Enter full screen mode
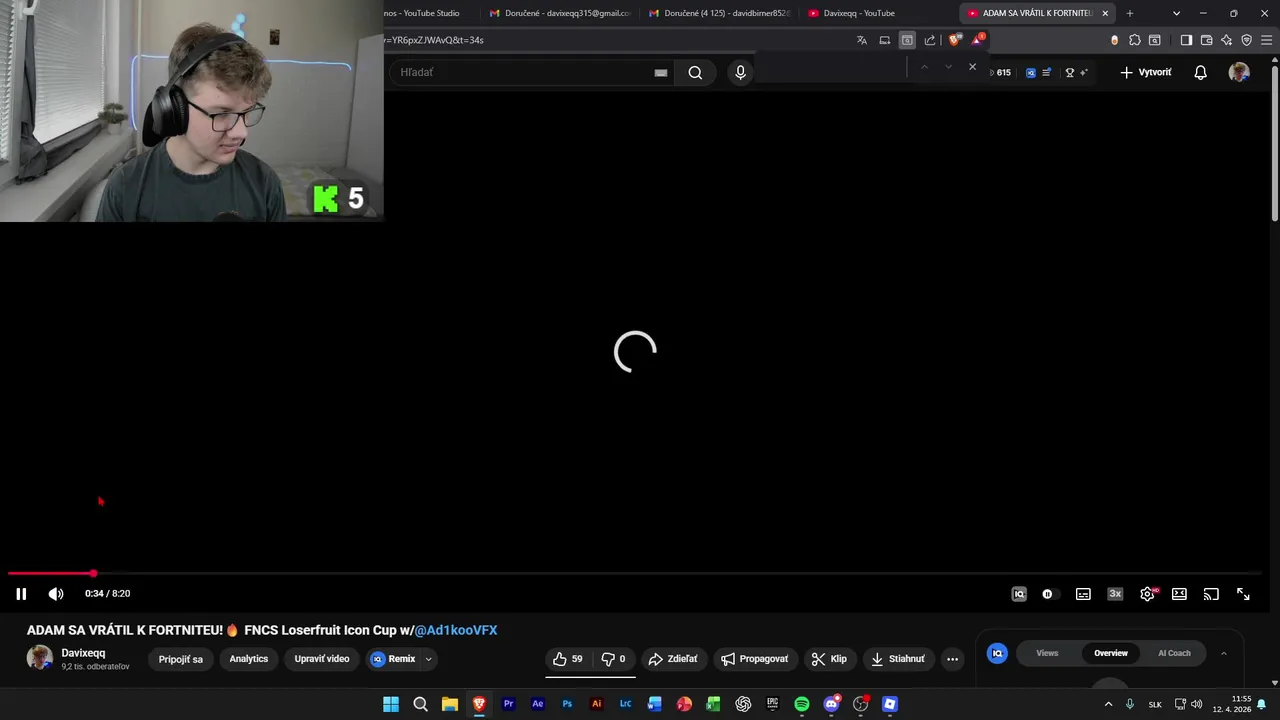The width and height of the screenshot is (1280, 720). pyautogui.click(x=1243, y=594)
